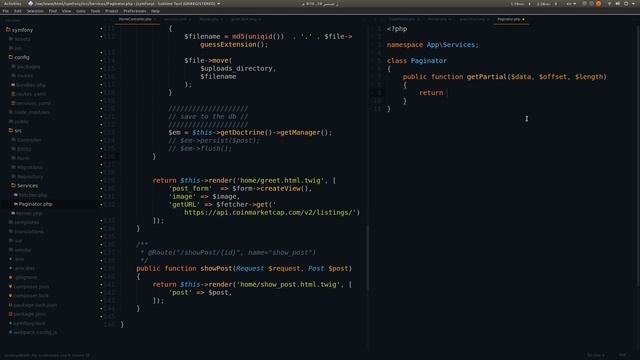Image resolution: width=640 pixels, height=360 pixels.
Task: Open the Preferences menu
Action: coord(135,11)
